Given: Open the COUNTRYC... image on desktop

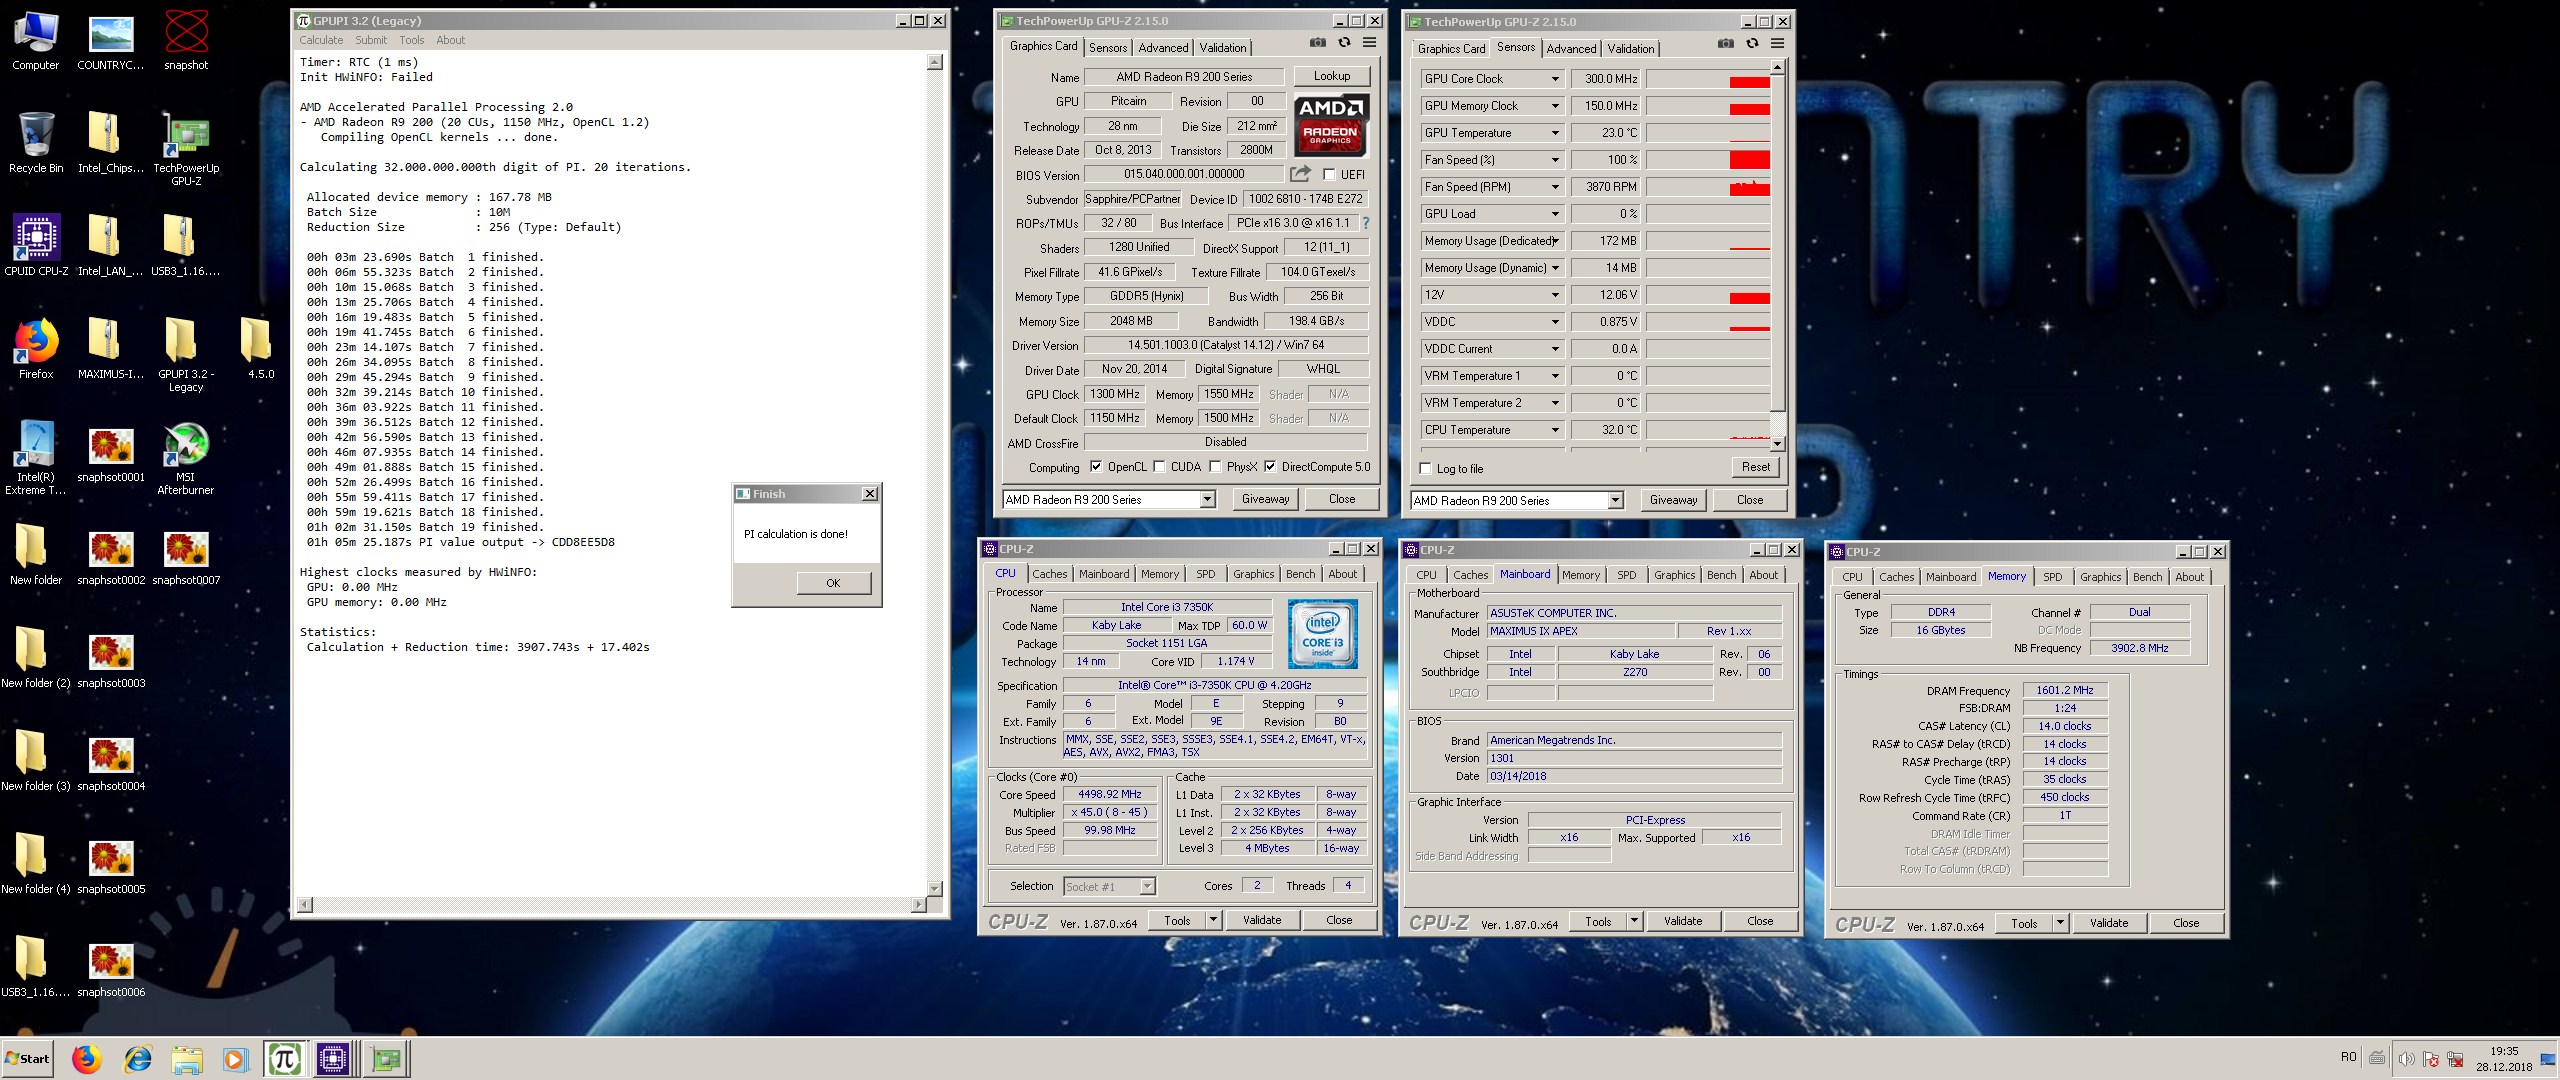Looking at the screenshot, I should [111, 42].
